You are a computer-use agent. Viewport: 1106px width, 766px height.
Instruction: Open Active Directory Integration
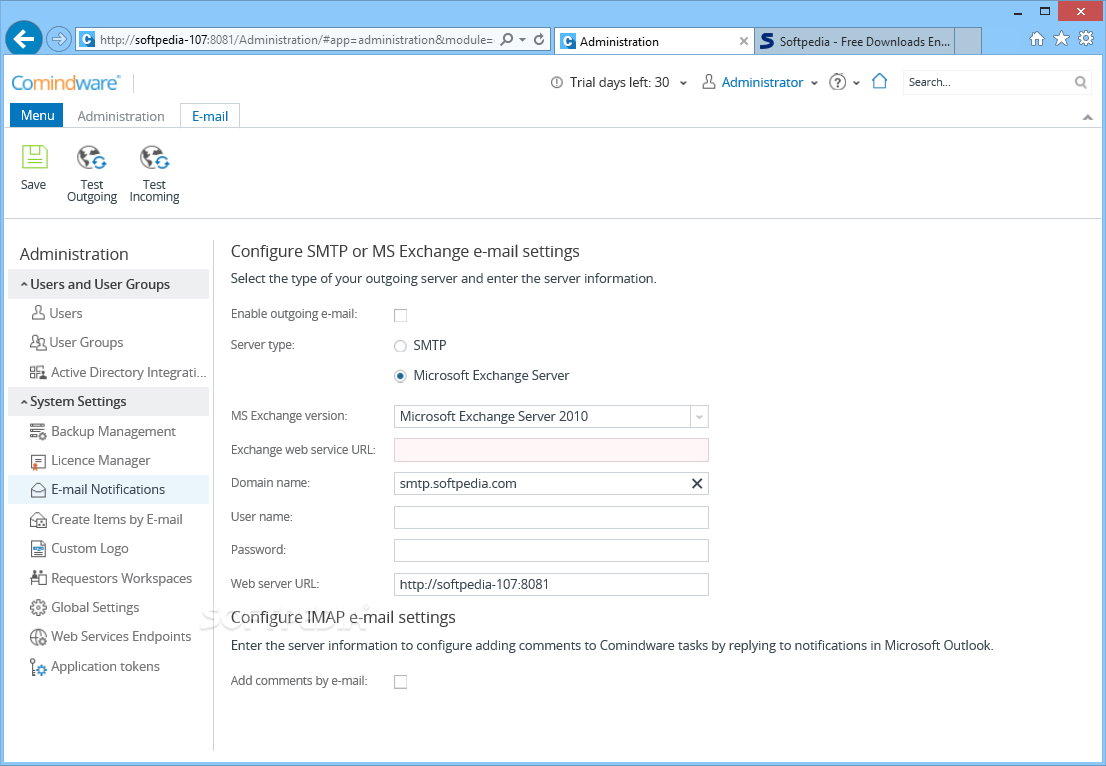coord(118,372)
